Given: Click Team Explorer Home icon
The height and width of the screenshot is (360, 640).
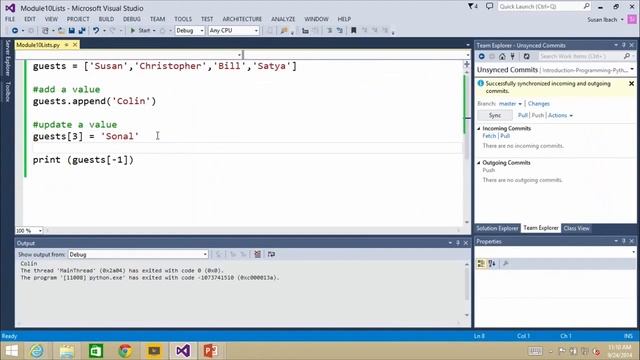Looking at the screenshot, I should coord(502,56).
